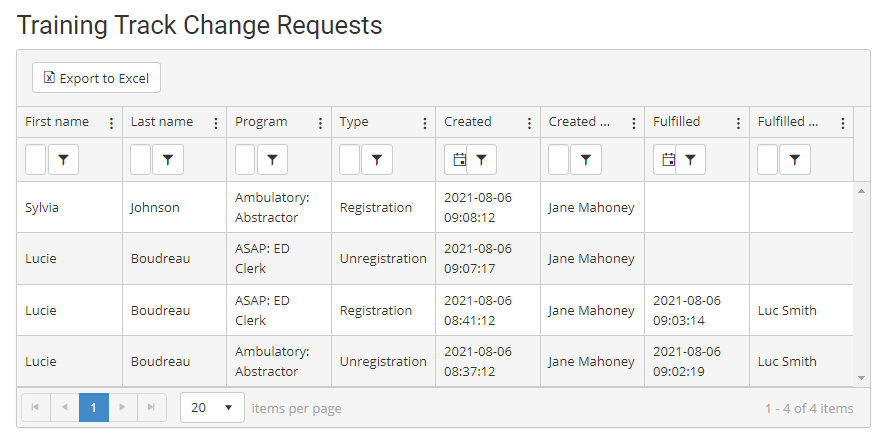The width and height of the screenshot is (886, 443).
Task: Open the Type column options menu
Action: (x=425, y=123)
